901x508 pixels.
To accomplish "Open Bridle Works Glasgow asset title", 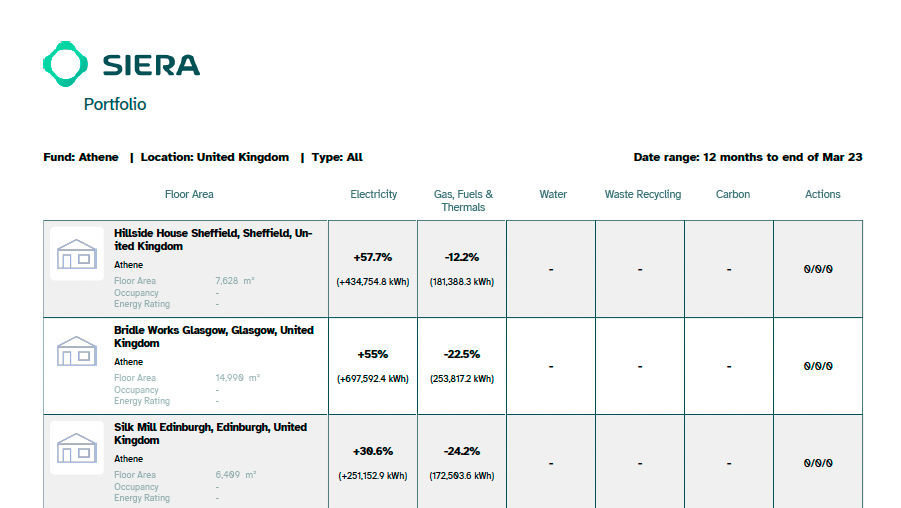I will (213, 336).
